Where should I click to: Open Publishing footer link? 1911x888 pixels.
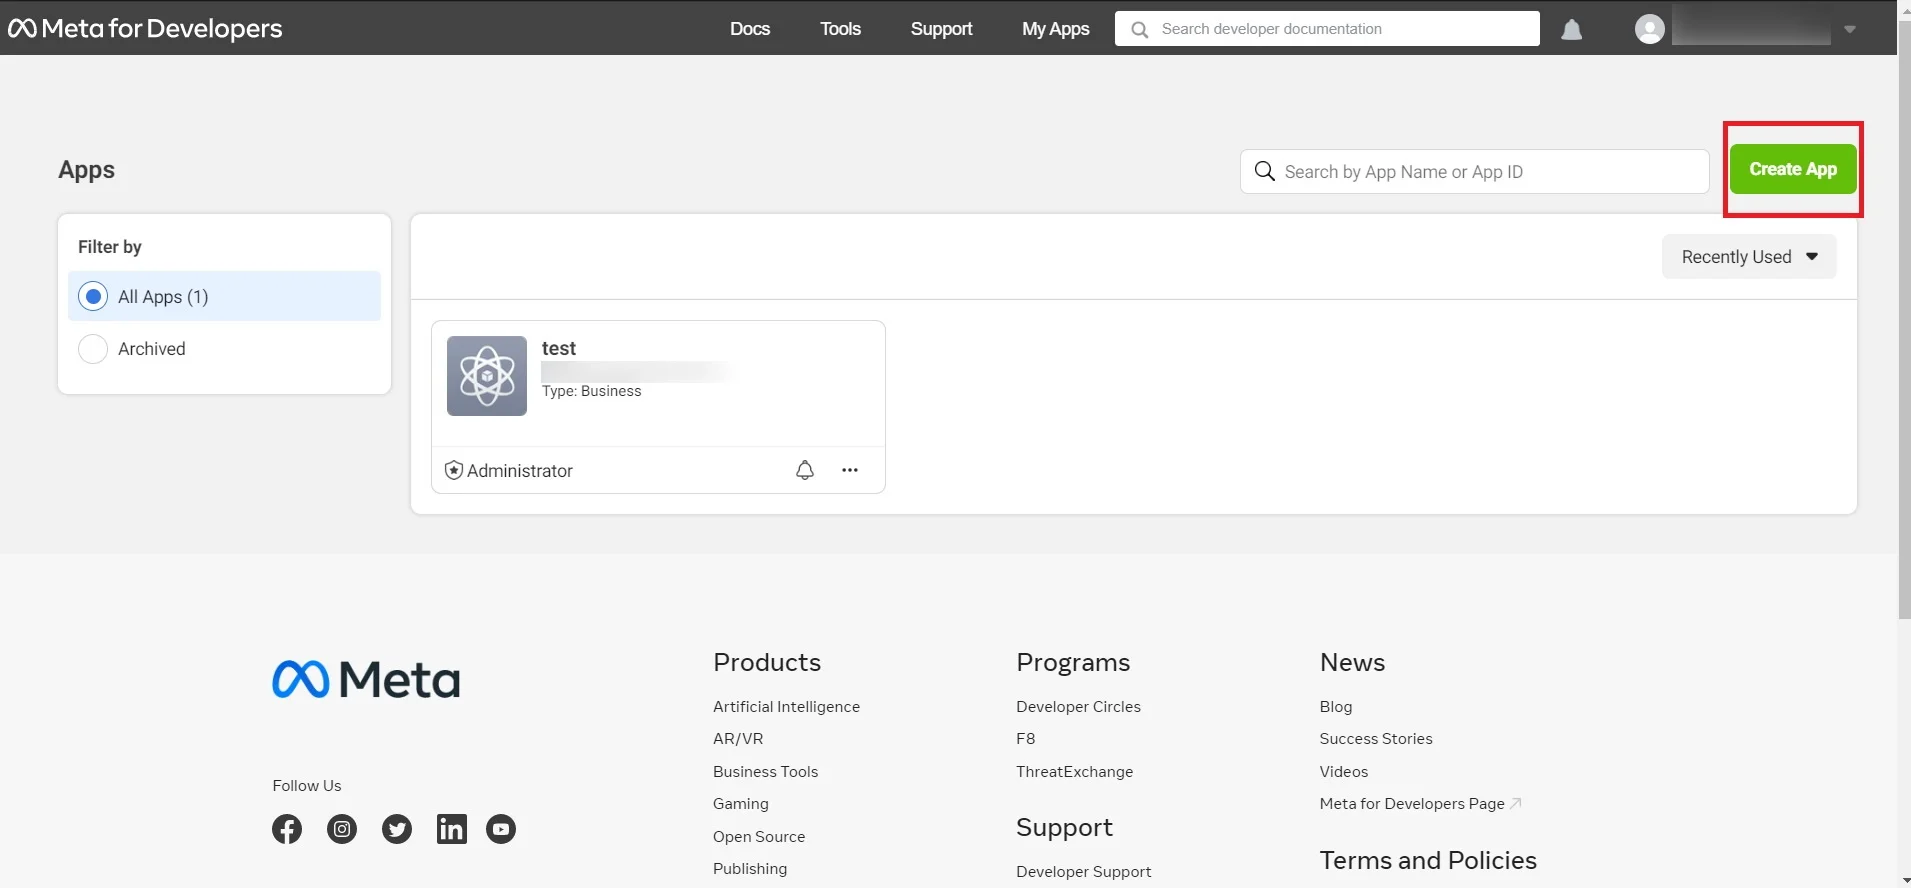pos(750,868)
